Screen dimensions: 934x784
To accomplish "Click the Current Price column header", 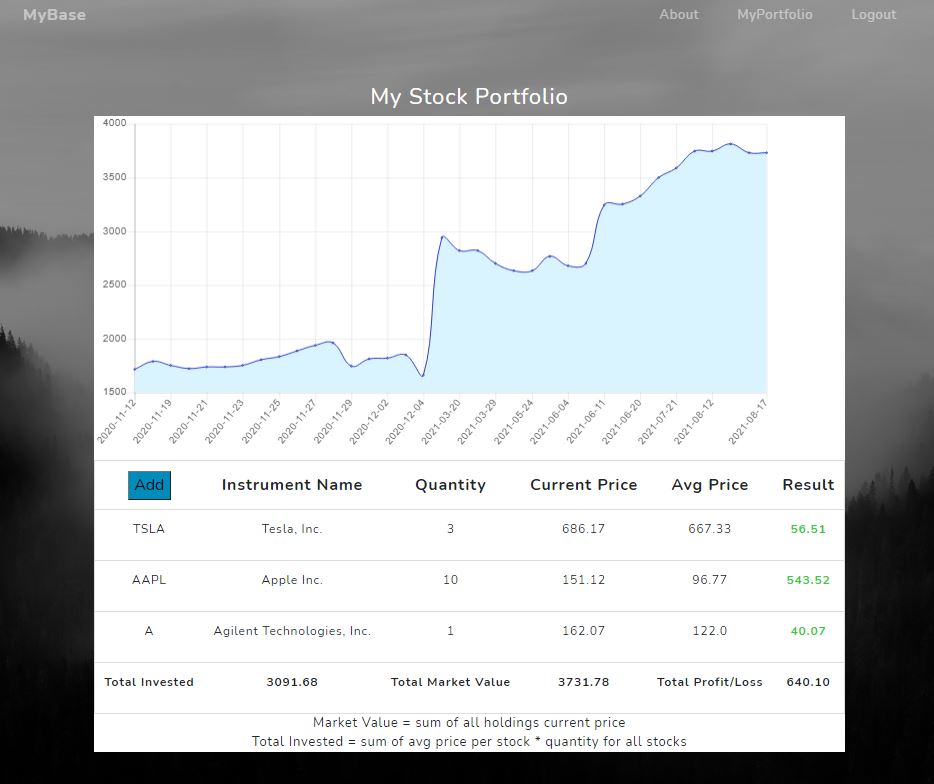I will click(x=584, y=485).
